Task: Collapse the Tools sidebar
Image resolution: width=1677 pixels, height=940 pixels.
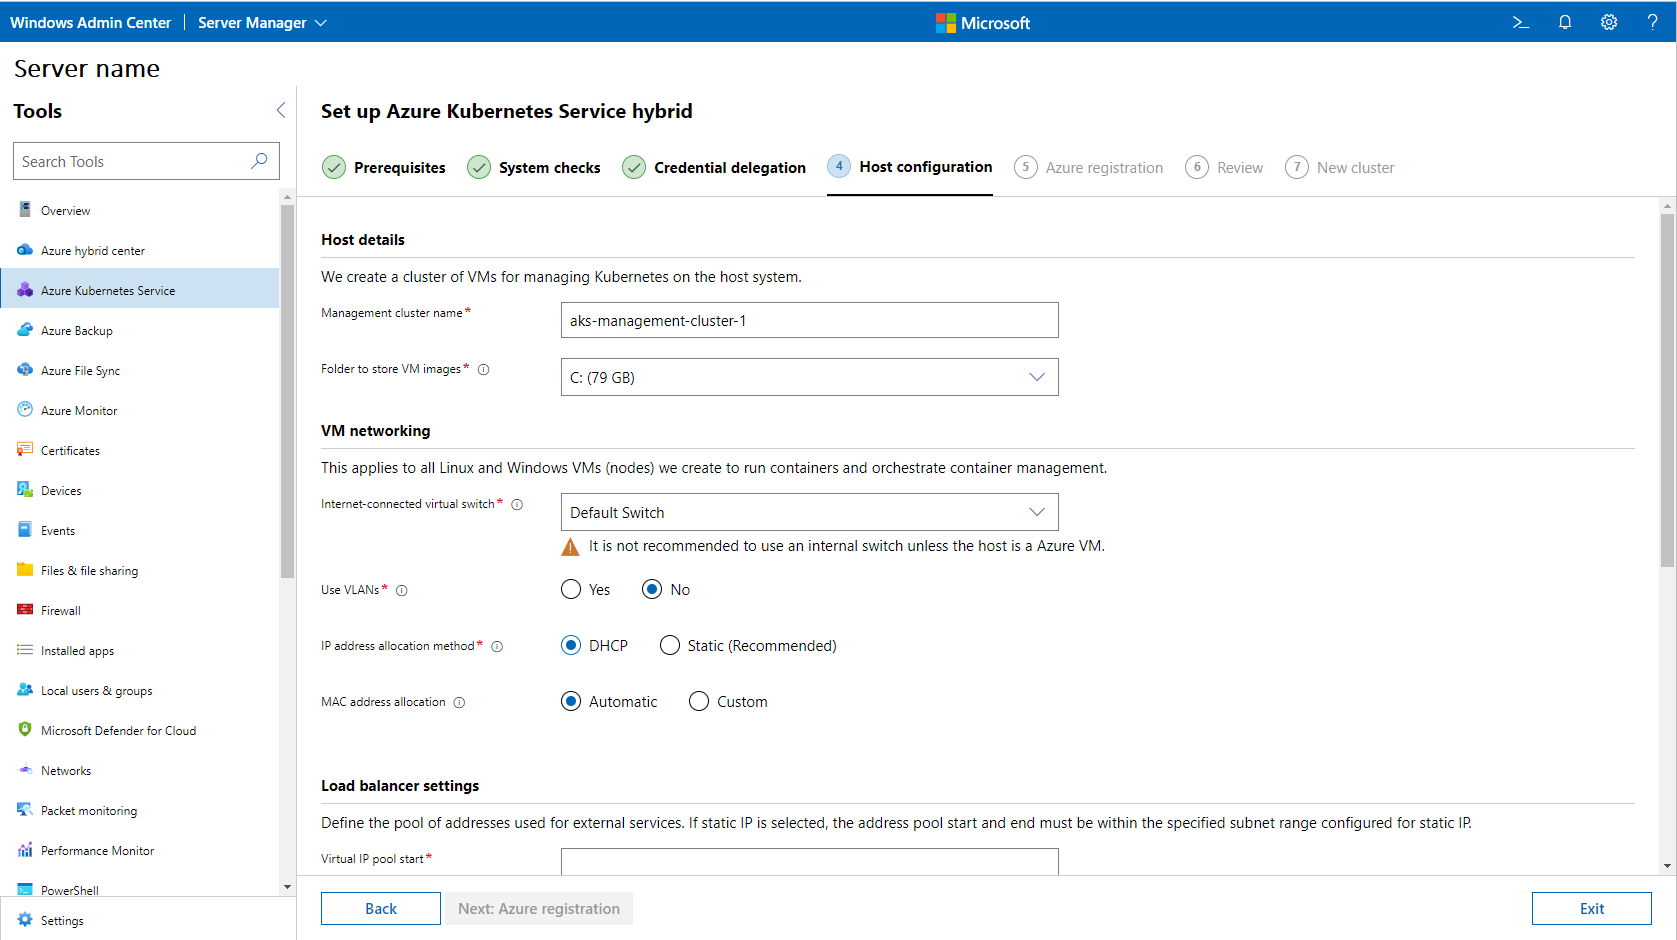Action: click(280, 110)
